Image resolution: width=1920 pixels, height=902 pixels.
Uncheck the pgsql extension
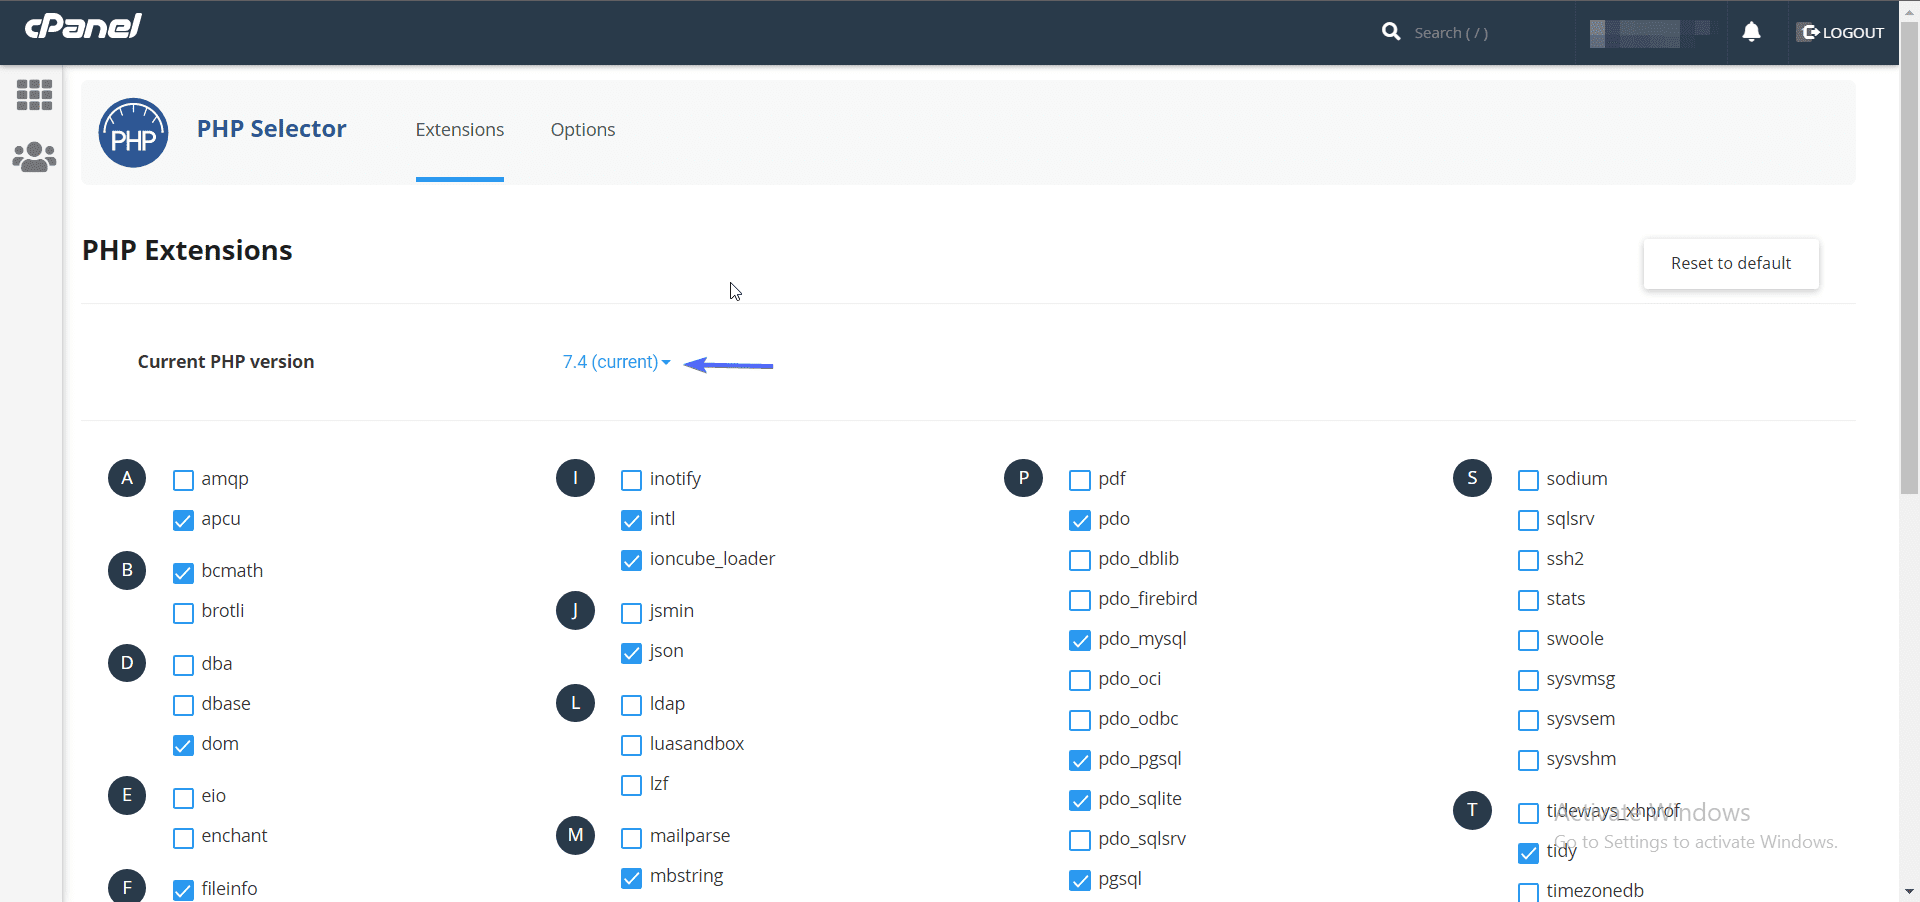pos(1080,880)
